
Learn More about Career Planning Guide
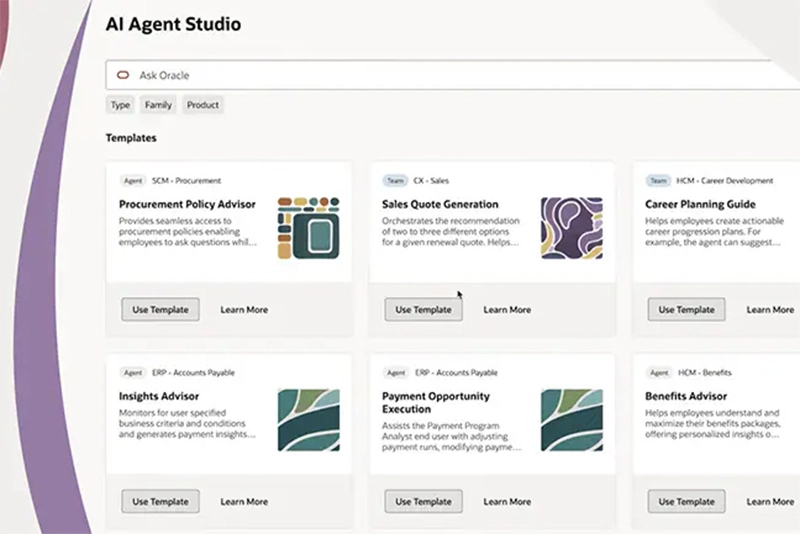770,310
